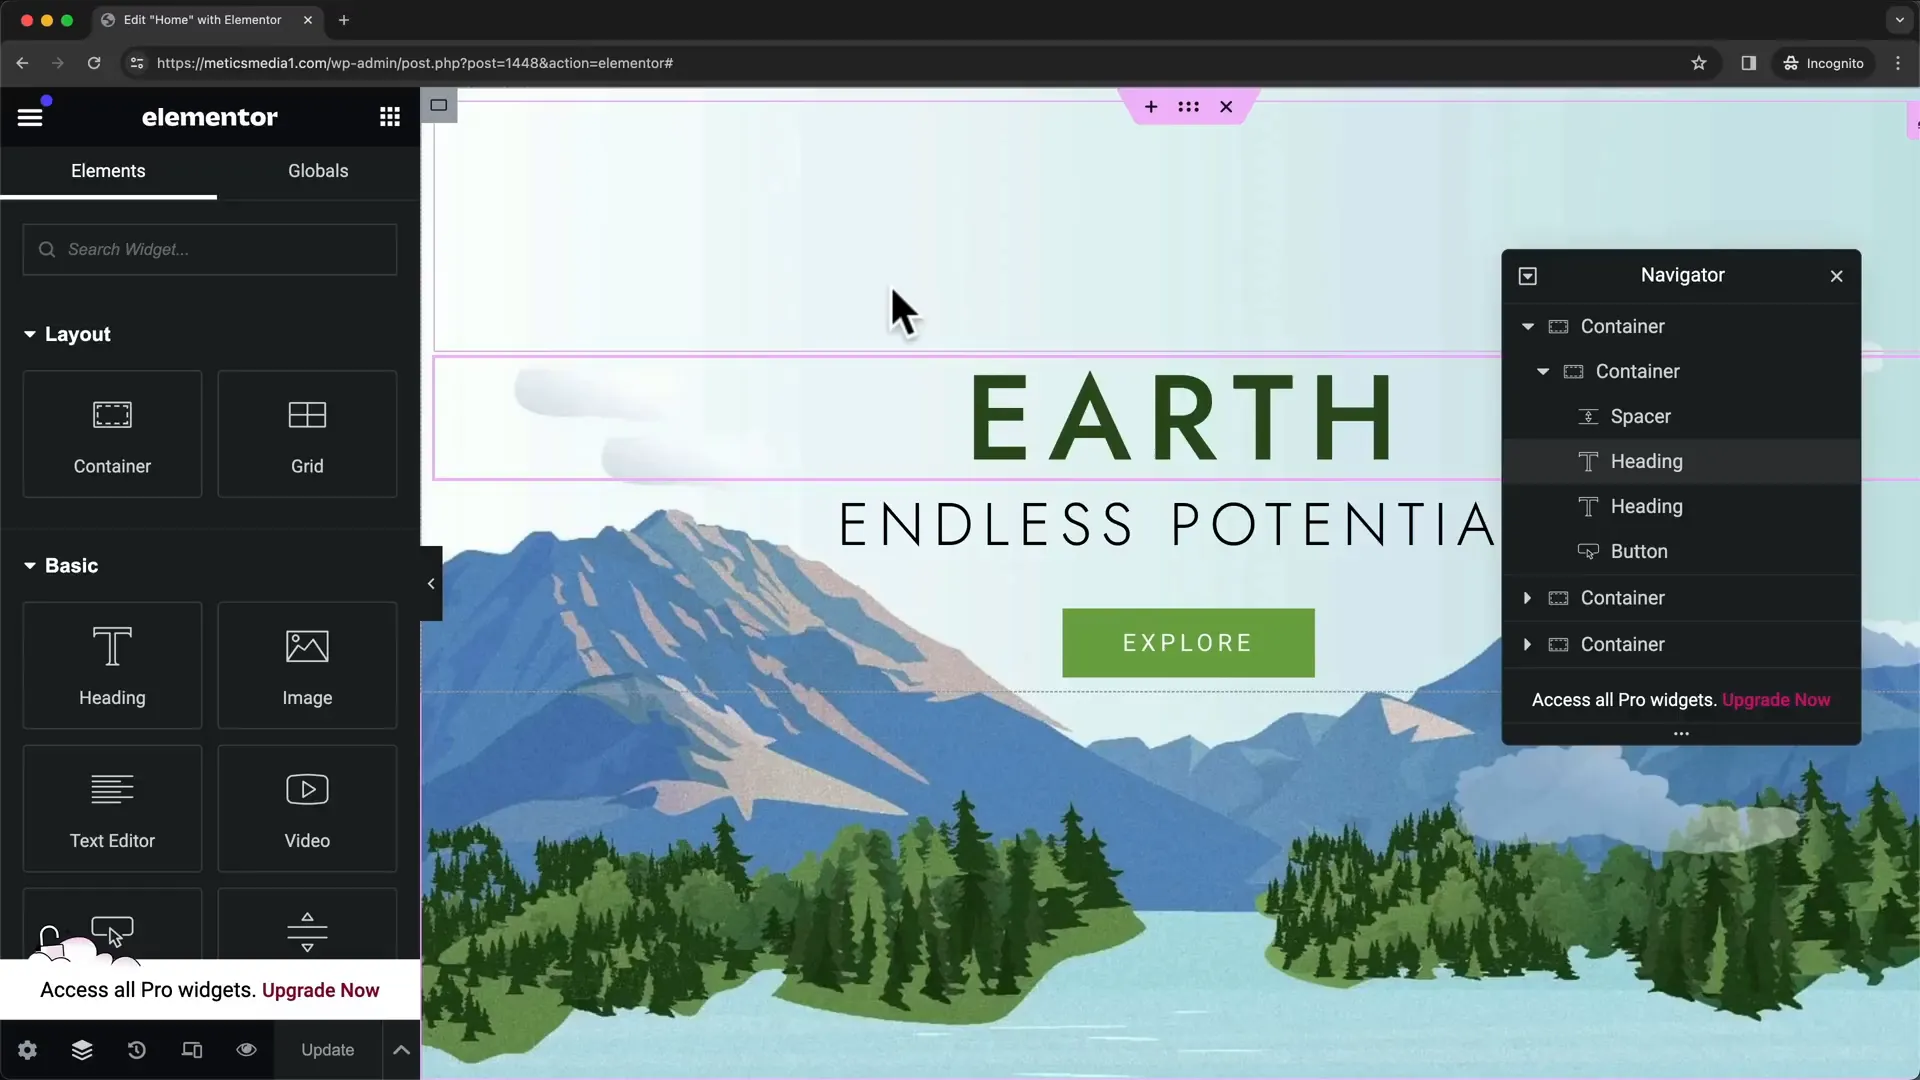Switch to the Globals tab
1920x1080 pixels.
318,170
